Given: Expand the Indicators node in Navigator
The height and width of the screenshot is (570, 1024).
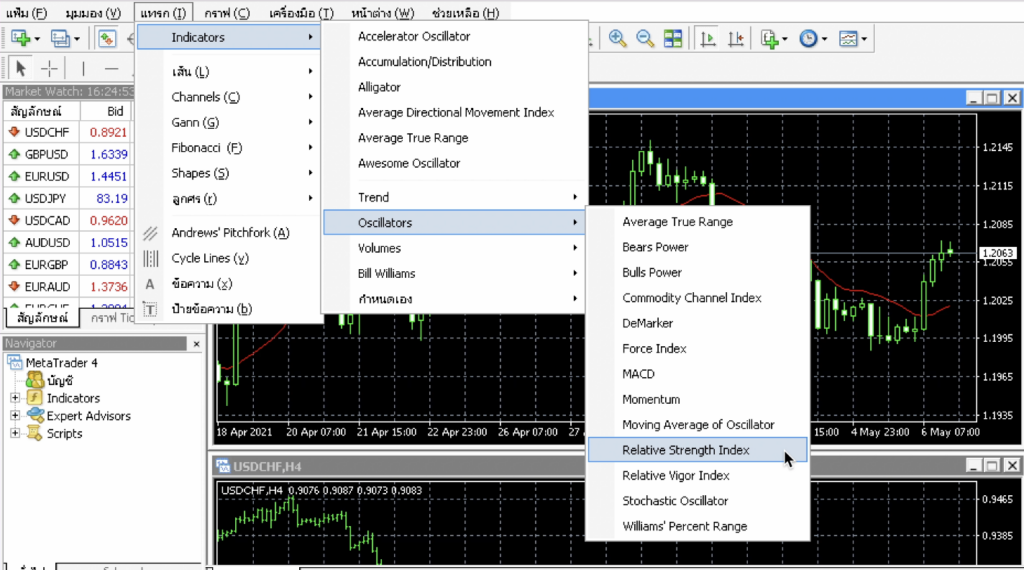Looking at the screenshot, I should [15, 398].
